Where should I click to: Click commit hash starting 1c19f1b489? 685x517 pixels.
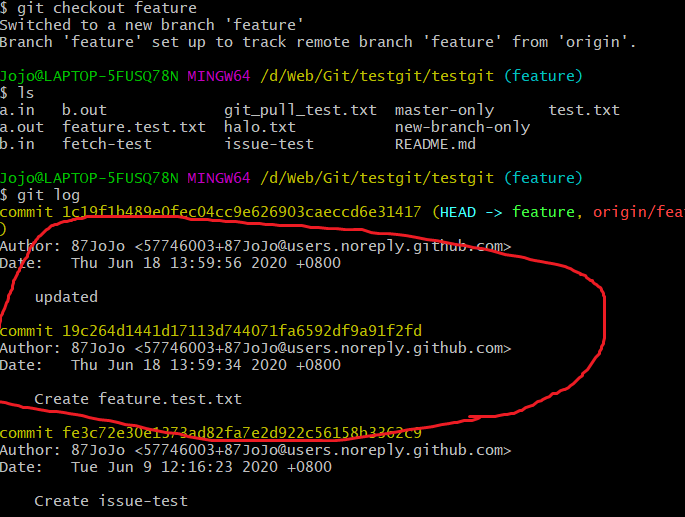241,212
